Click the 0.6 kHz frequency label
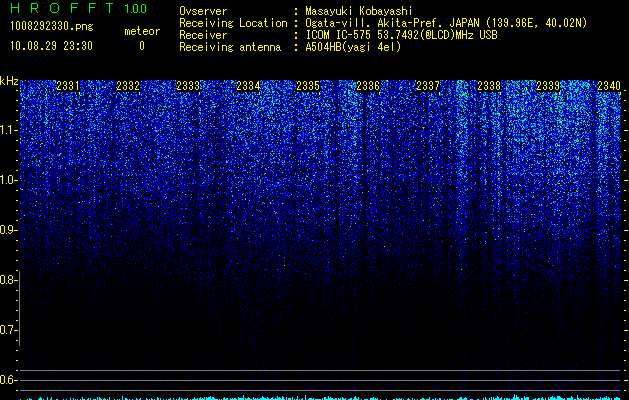Screen dimensions: 629x400 click(x=8, y=380)
